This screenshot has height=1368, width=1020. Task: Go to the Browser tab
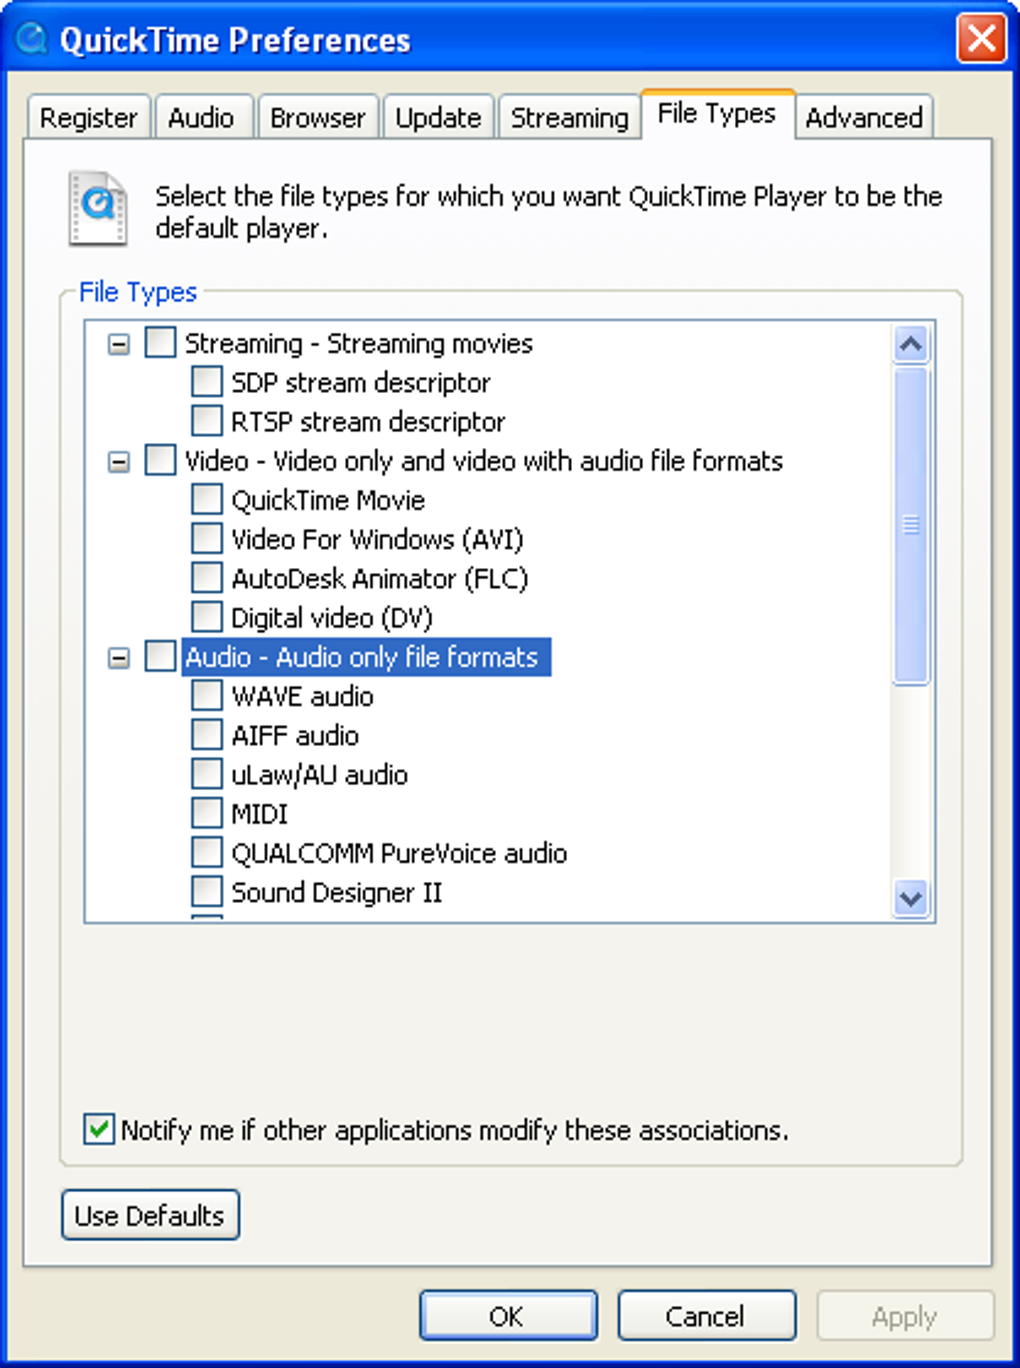318,118
